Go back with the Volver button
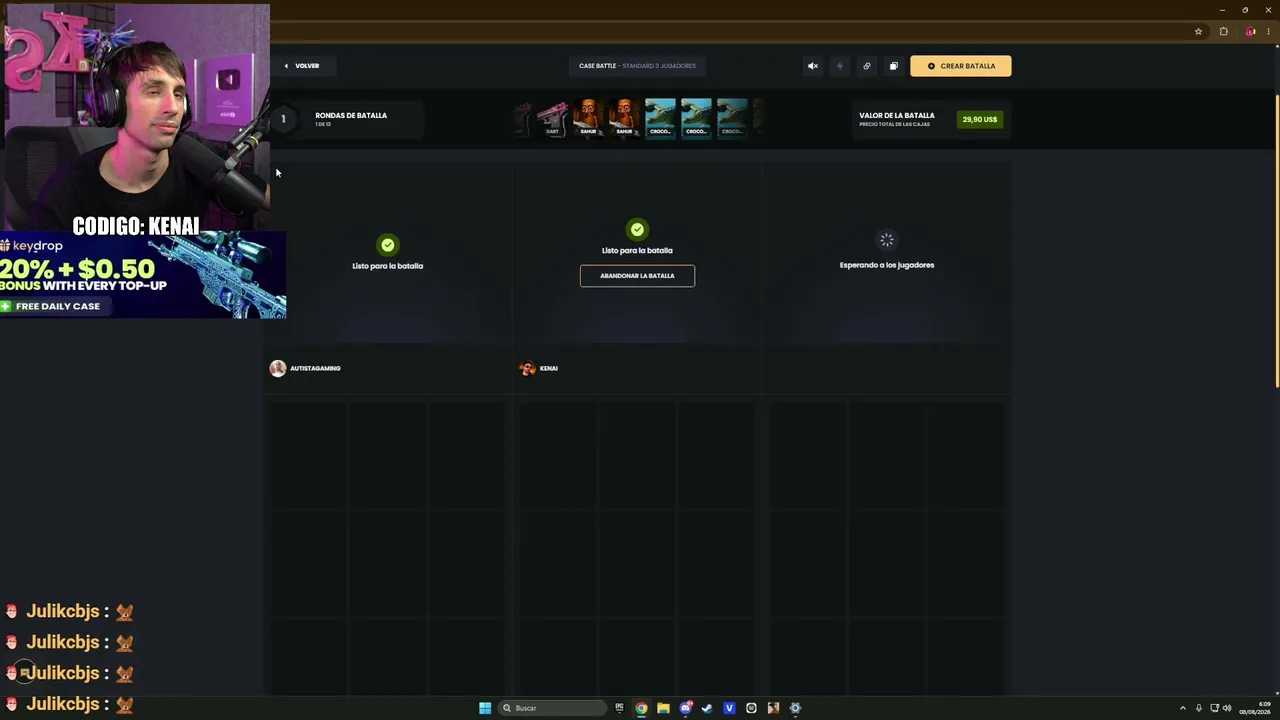This screenshot has height=720, width=1280. 302,66
